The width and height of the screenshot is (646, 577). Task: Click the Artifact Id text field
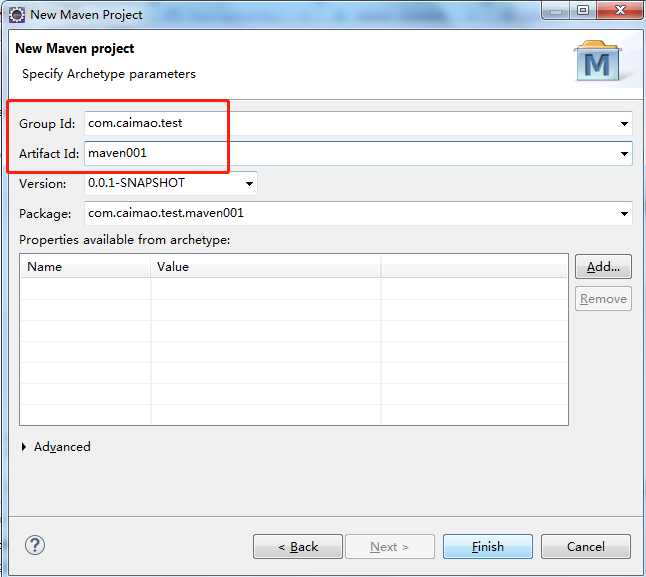point(358,154)
